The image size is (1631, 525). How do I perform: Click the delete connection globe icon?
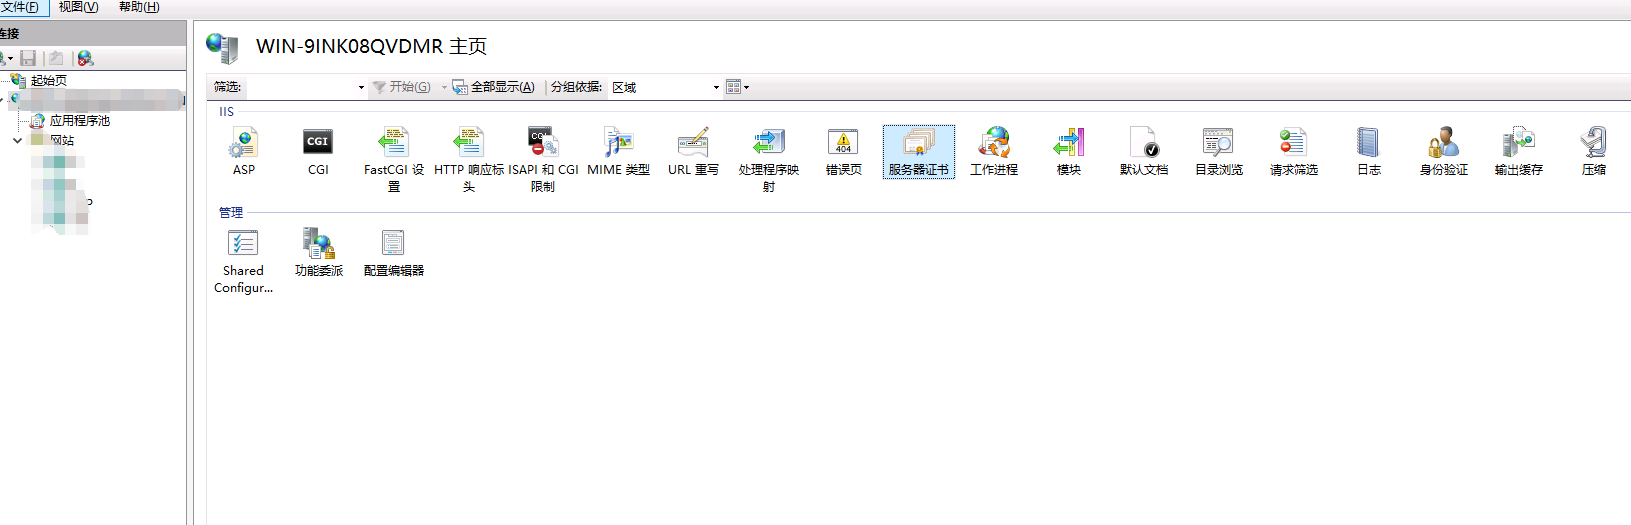[x=85, y=59]
